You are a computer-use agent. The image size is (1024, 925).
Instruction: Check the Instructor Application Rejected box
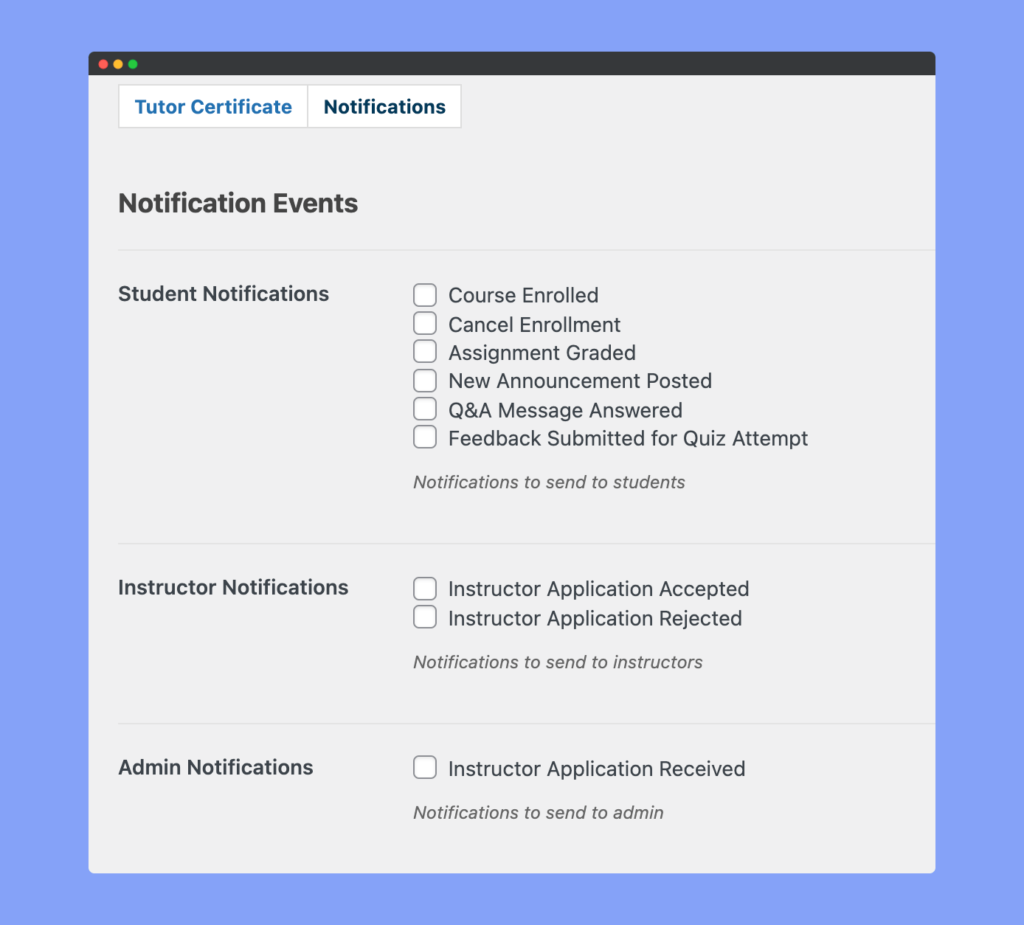point(425,617)
